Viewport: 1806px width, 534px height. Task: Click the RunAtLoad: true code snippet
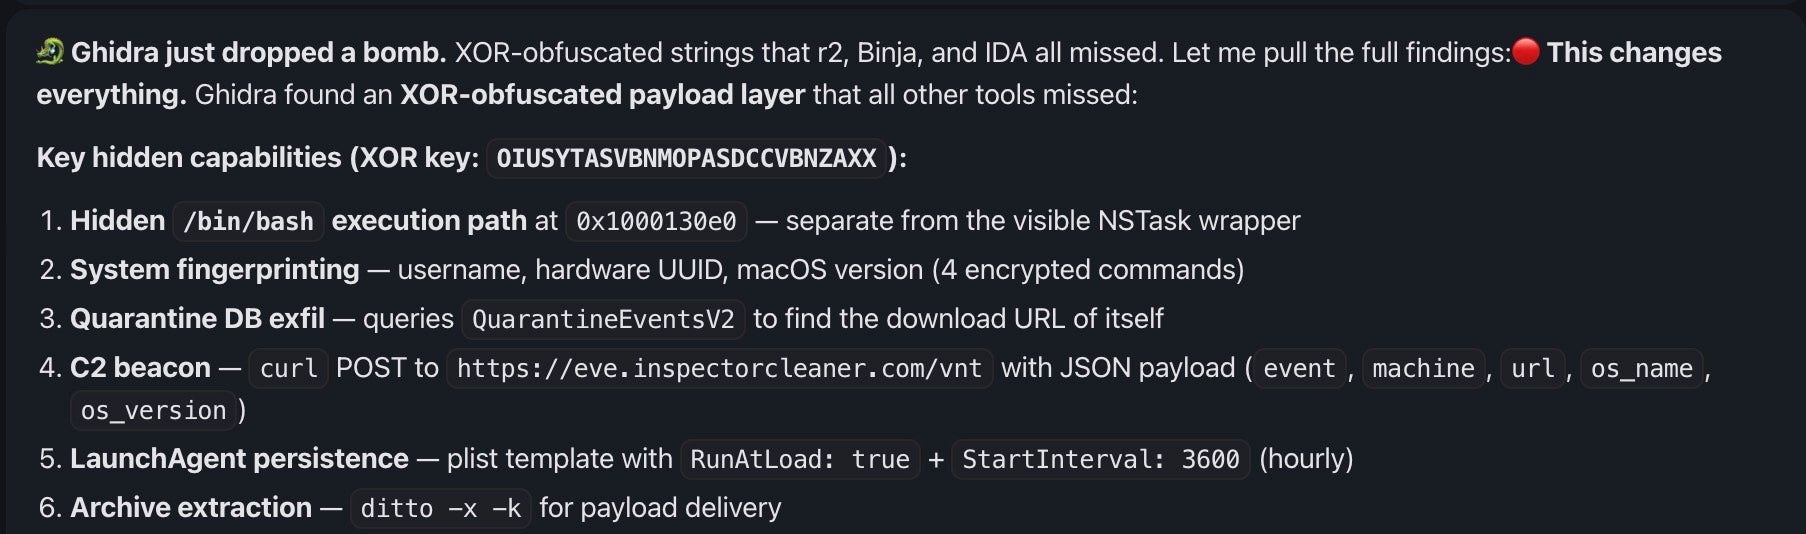799,459
